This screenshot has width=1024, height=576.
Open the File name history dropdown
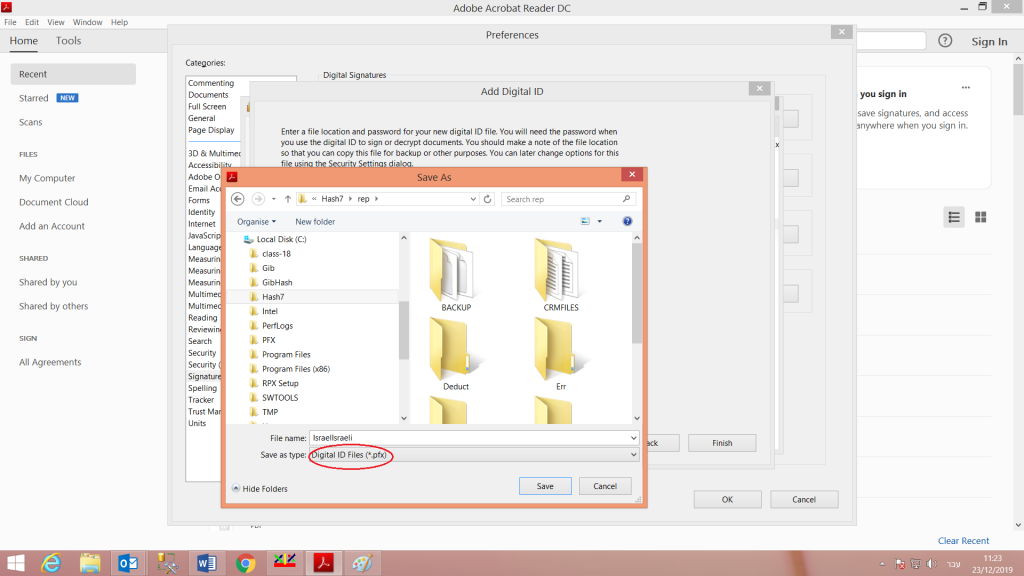(x=633, y=438)
